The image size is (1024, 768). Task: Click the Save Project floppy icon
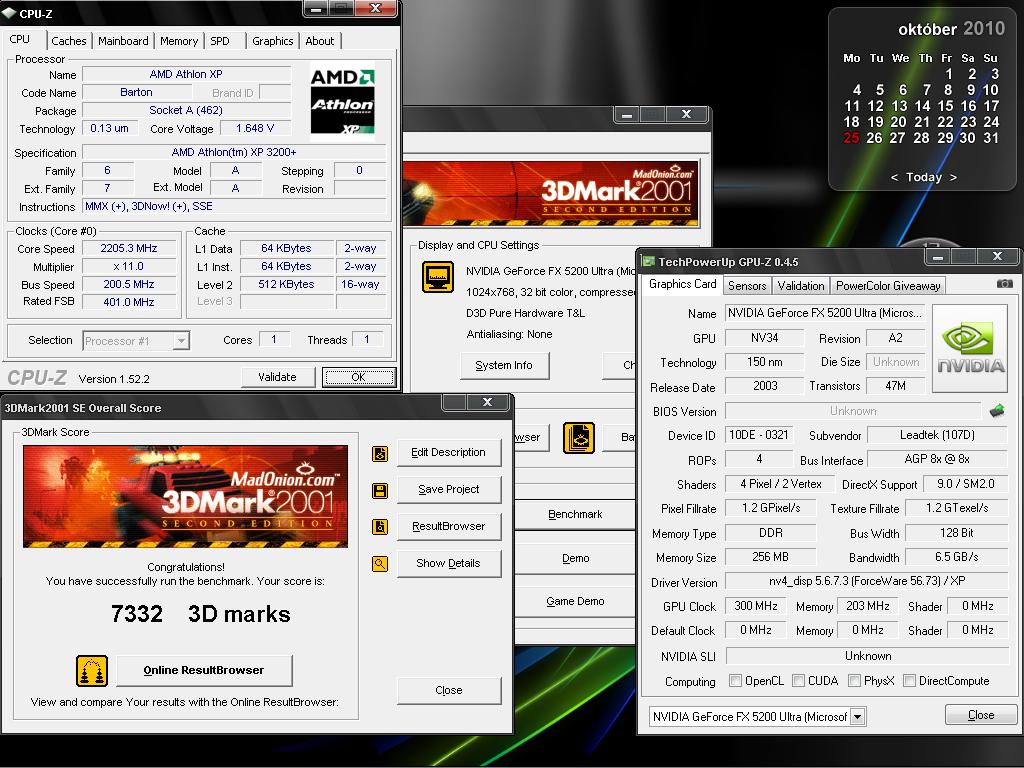point(379,490)
